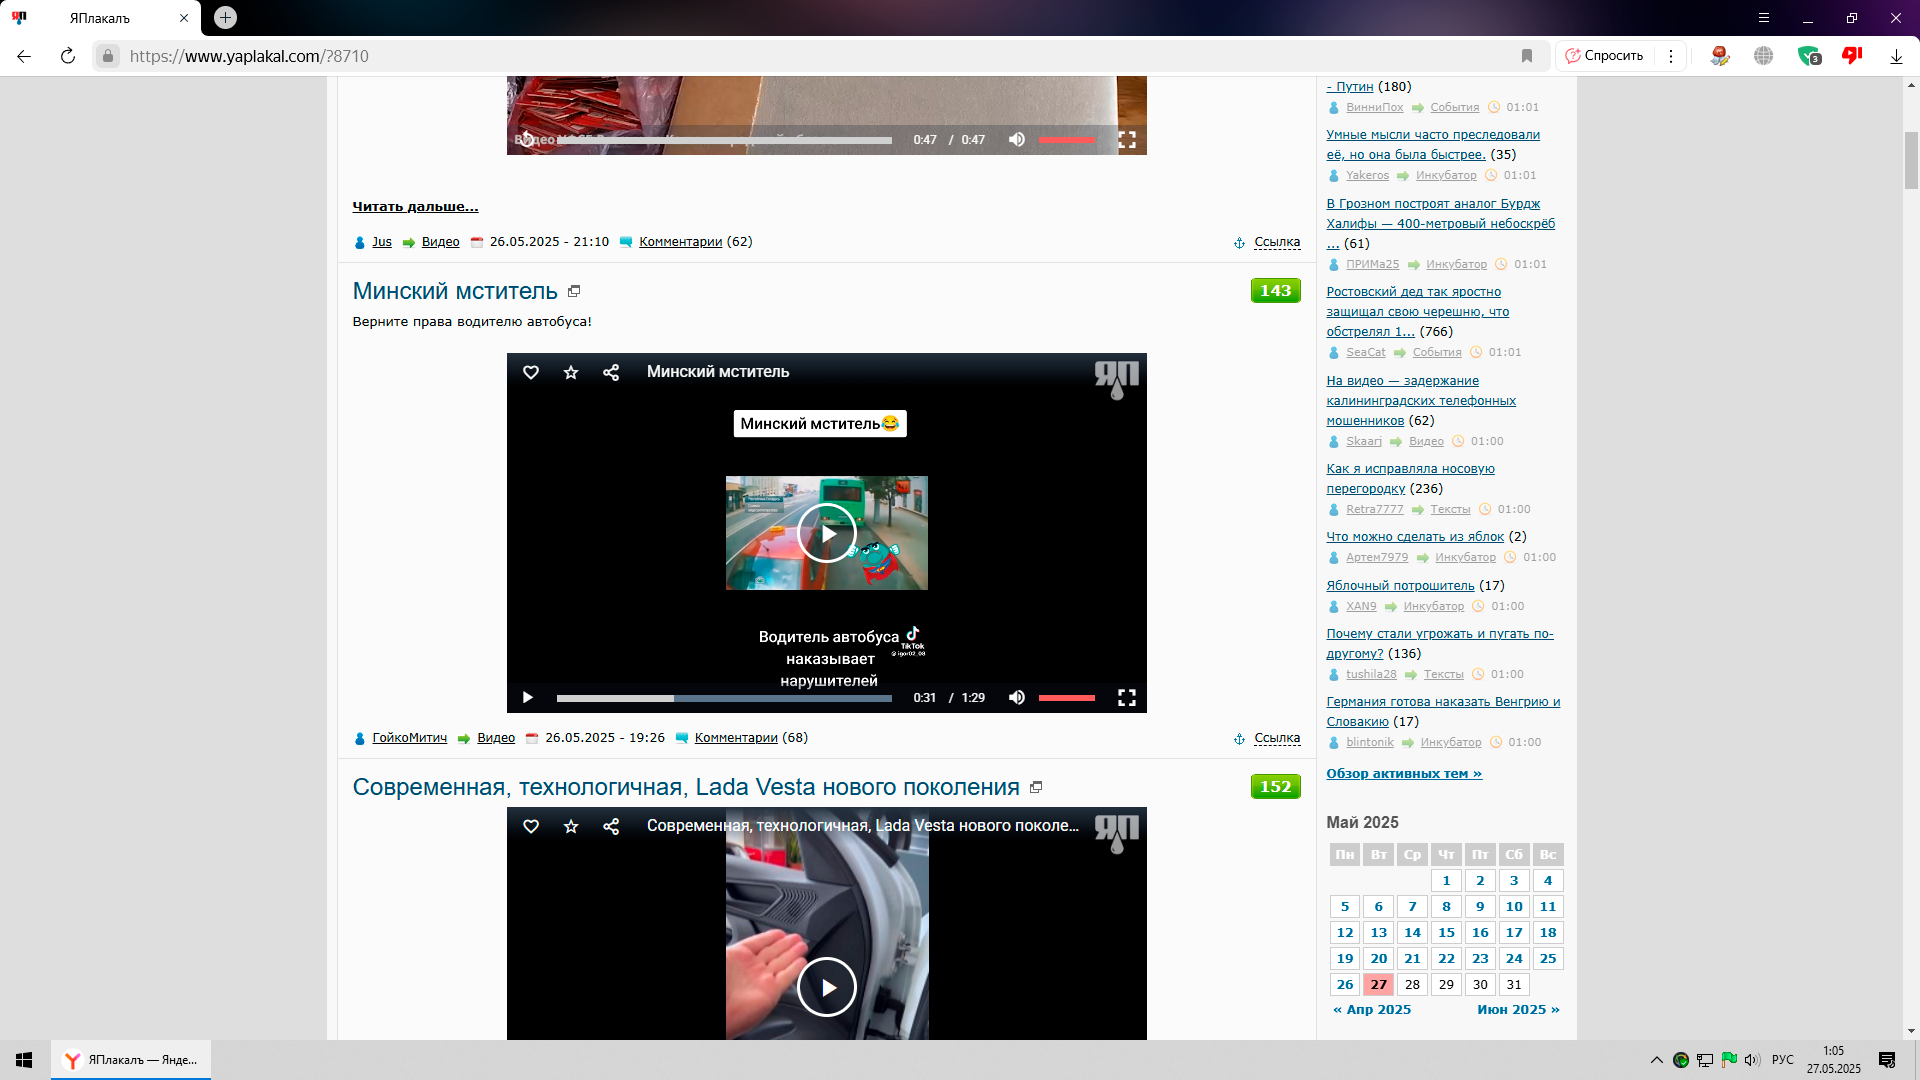Screen dimensions: 1920x1080
Task: Click the page vertical scrollbar thumb
Action: (1911, 160)
